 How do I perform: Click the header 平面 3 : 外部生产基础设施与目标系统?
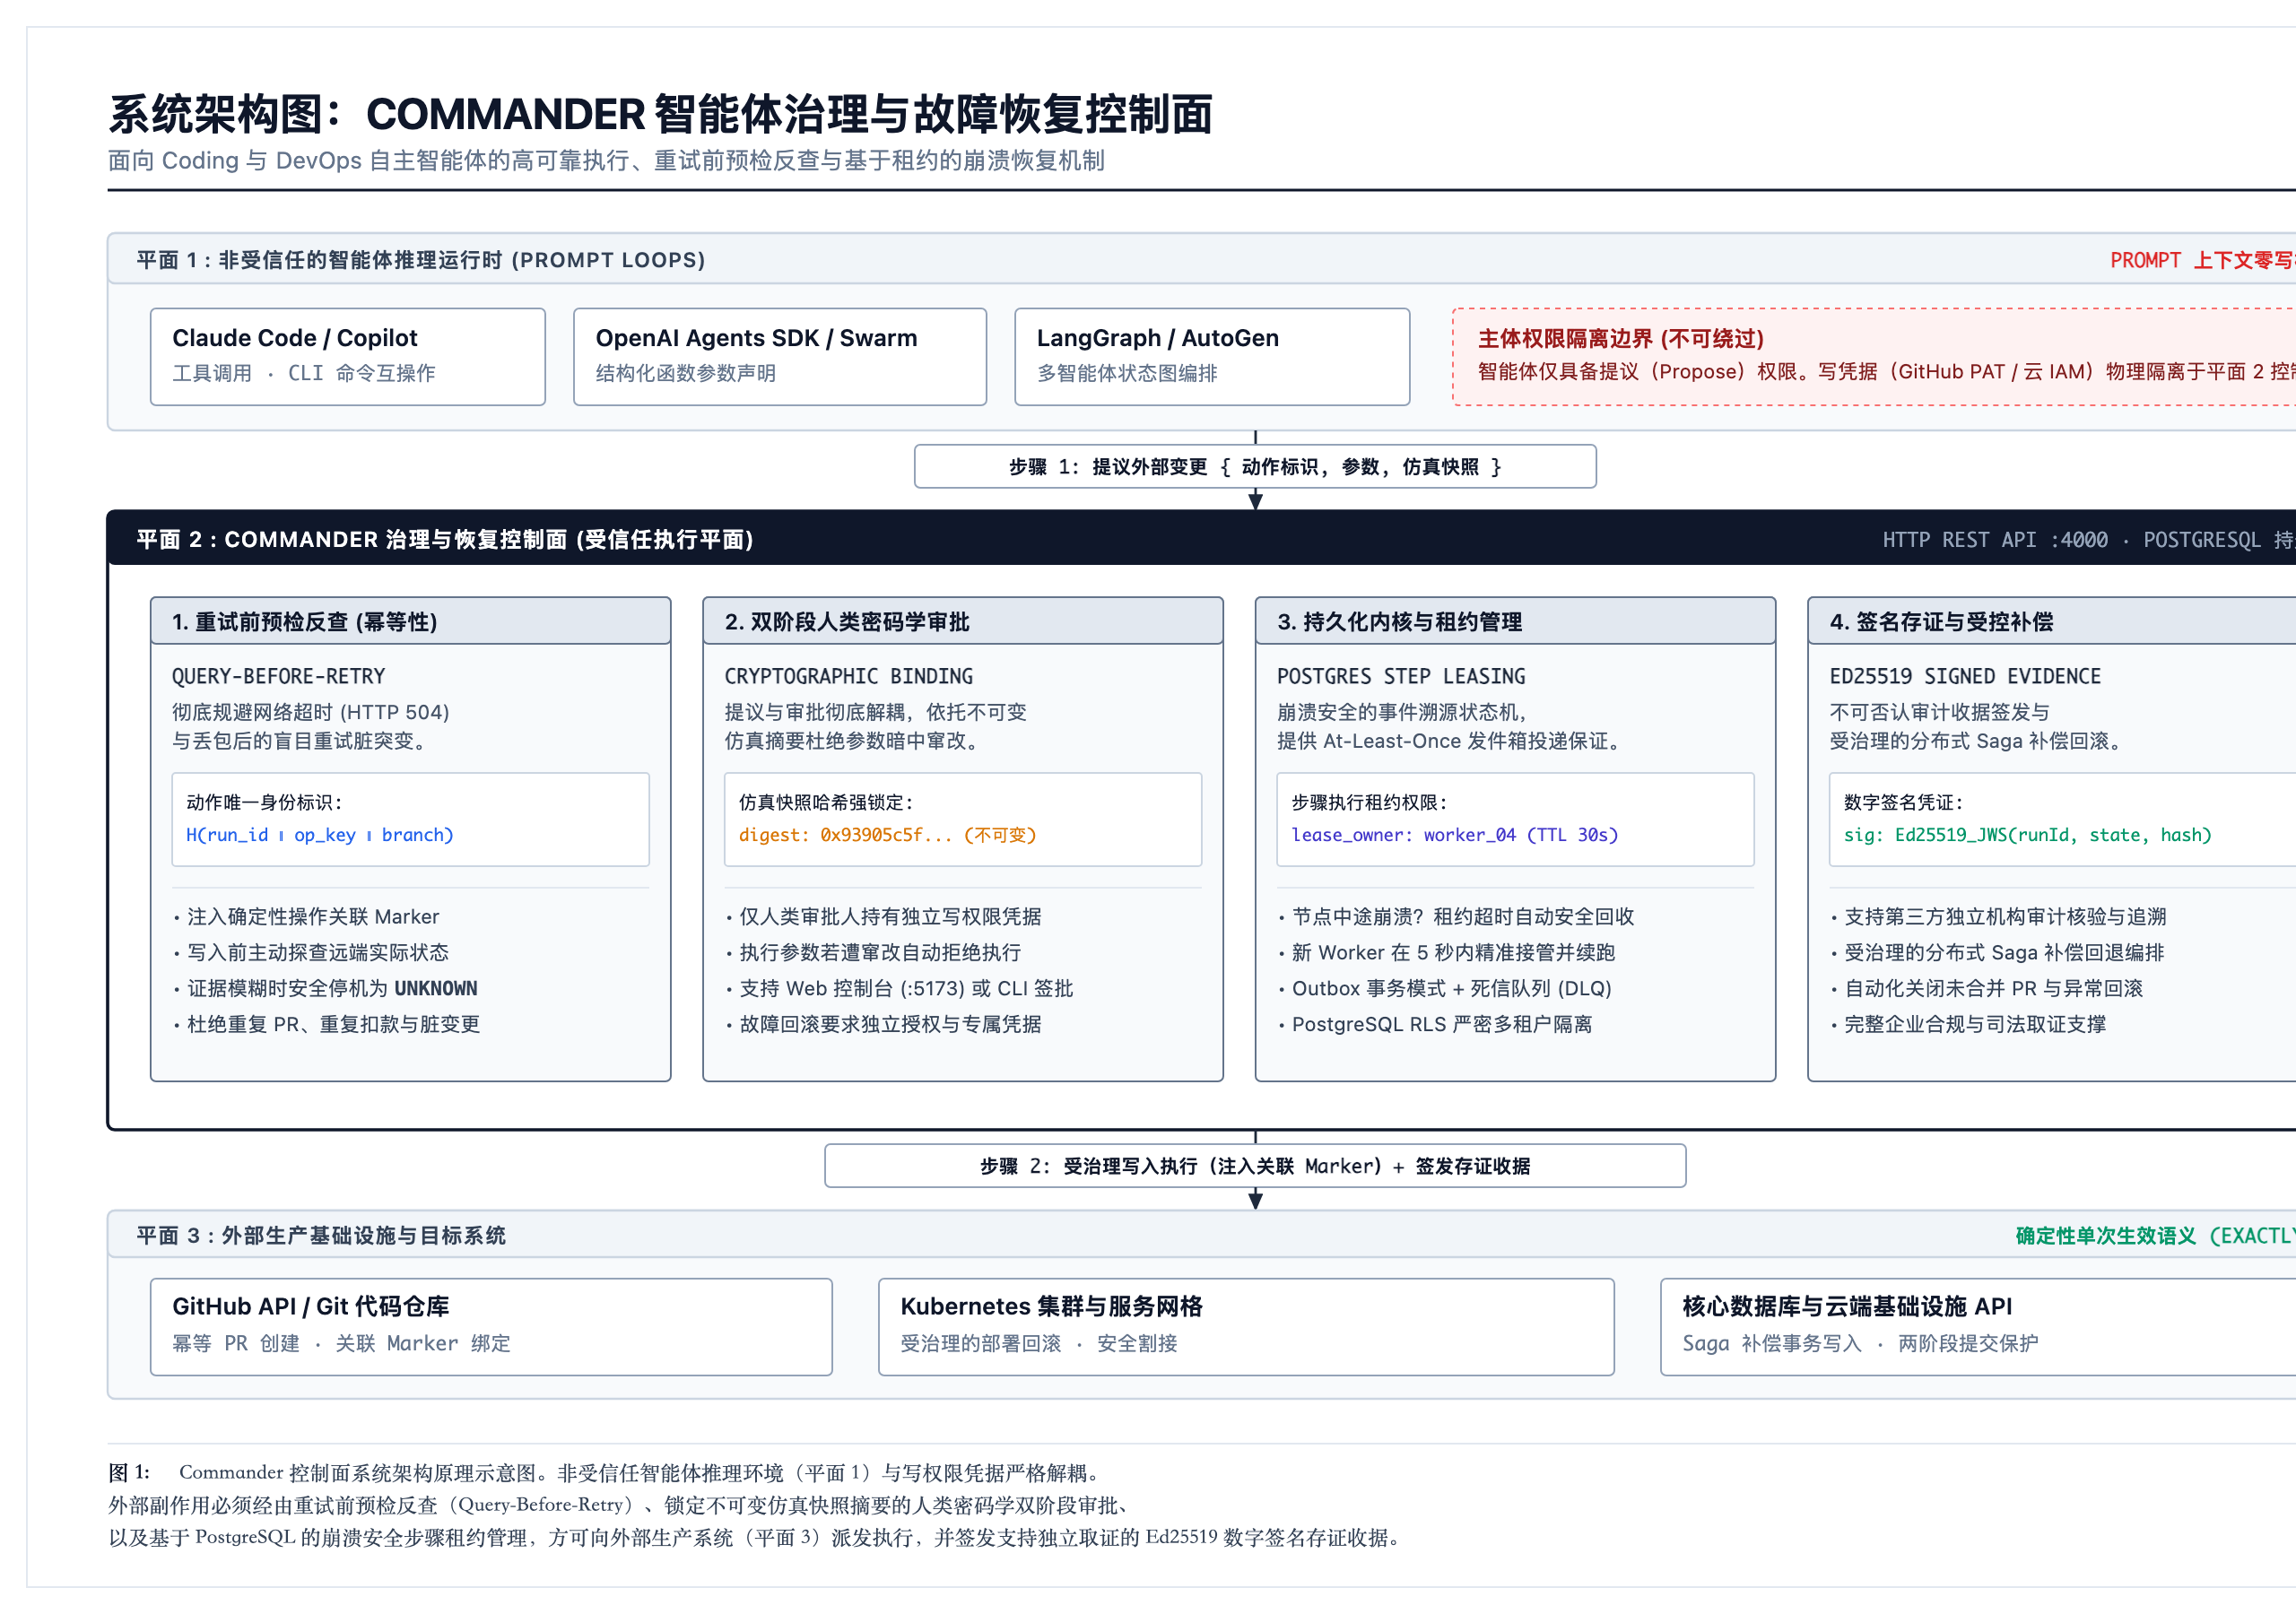coord(321,1235)
